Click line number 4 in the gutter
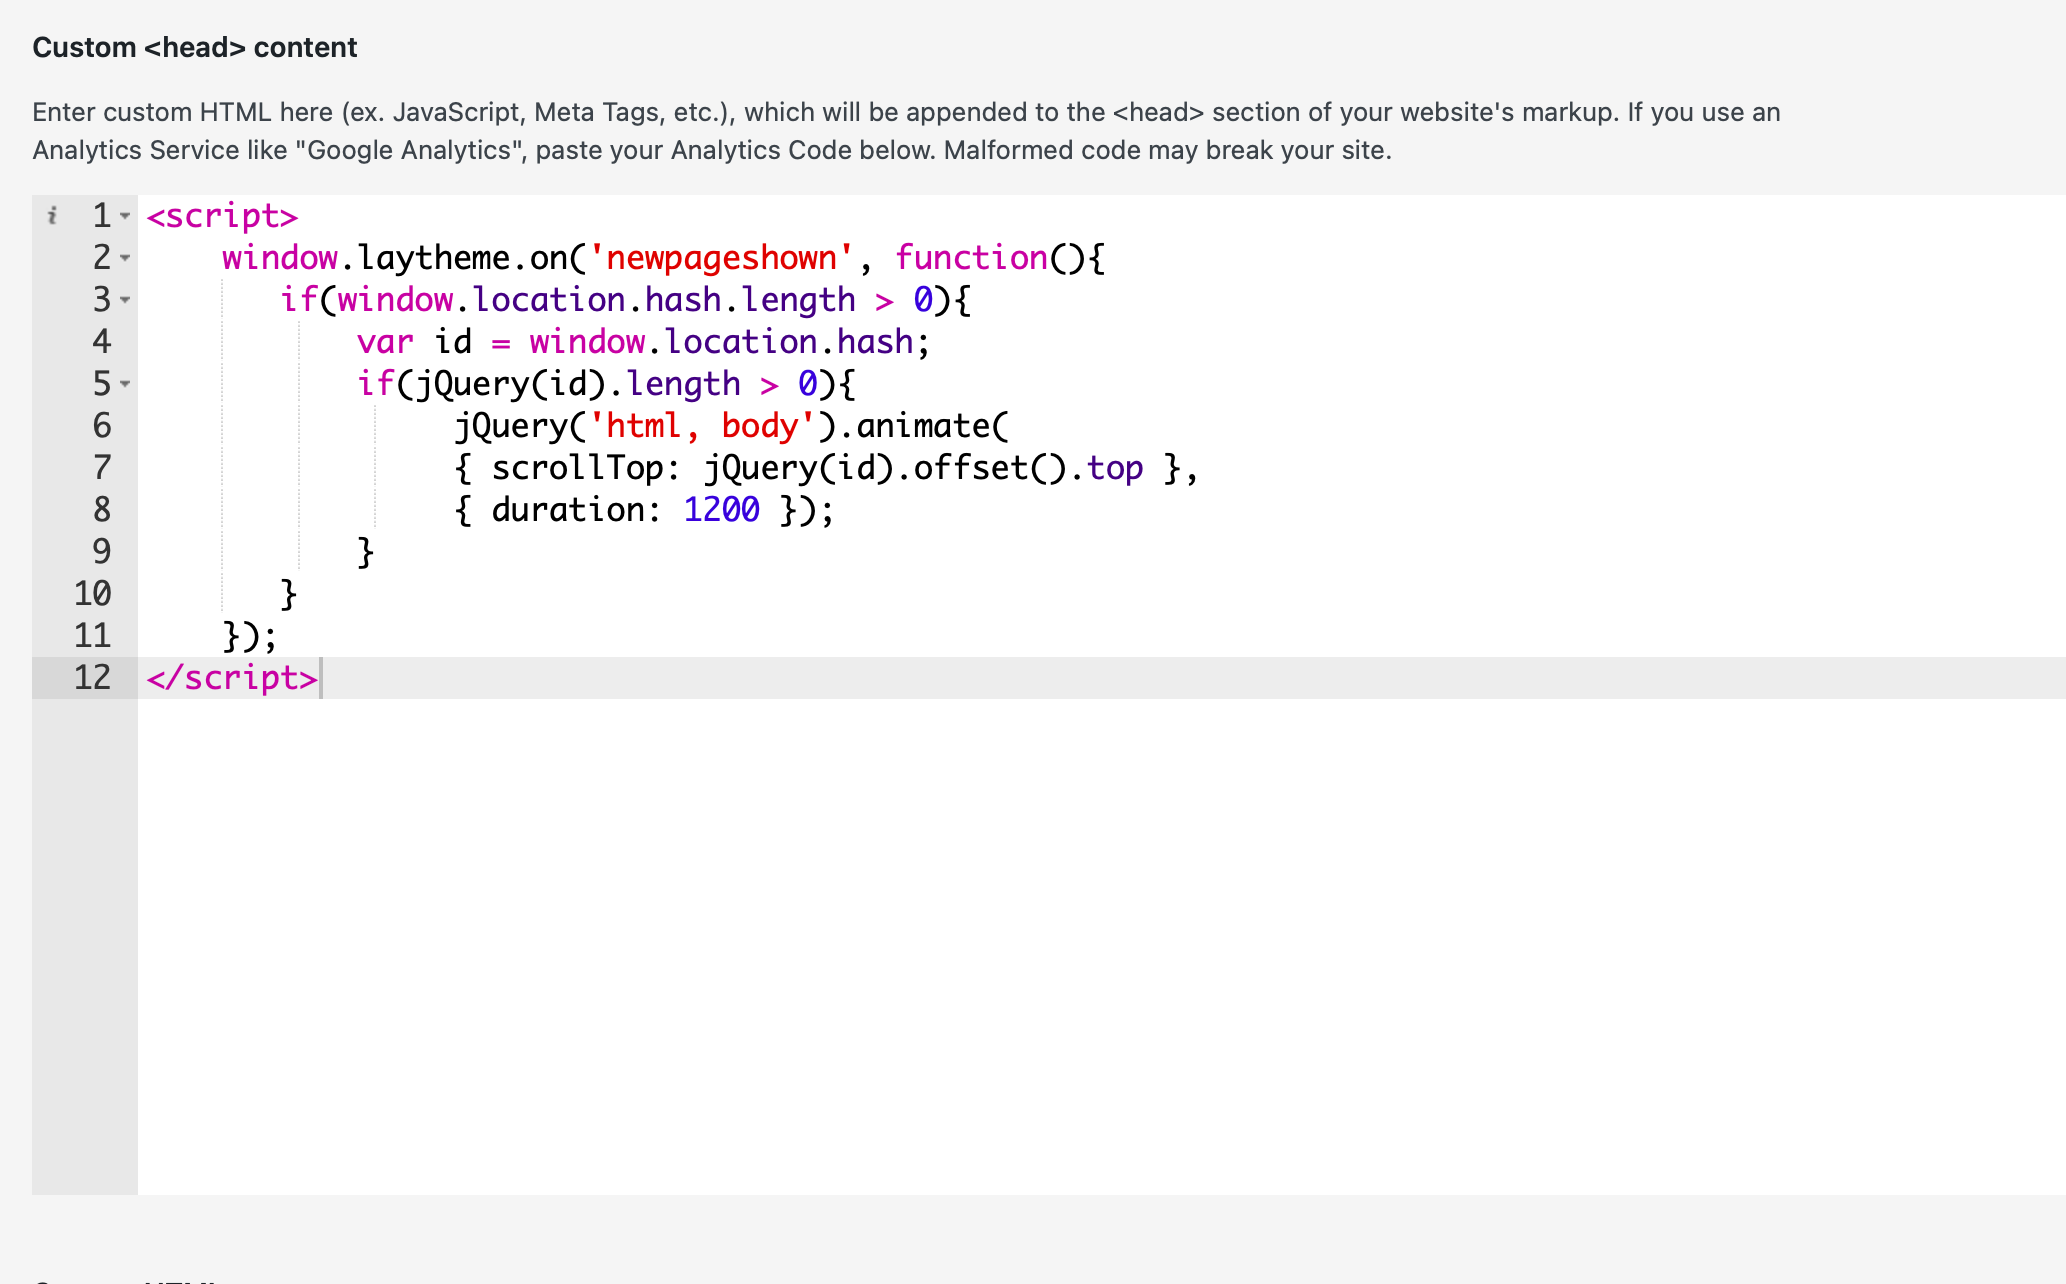This screenshot has height=1284, width=2066. (101, 342)
